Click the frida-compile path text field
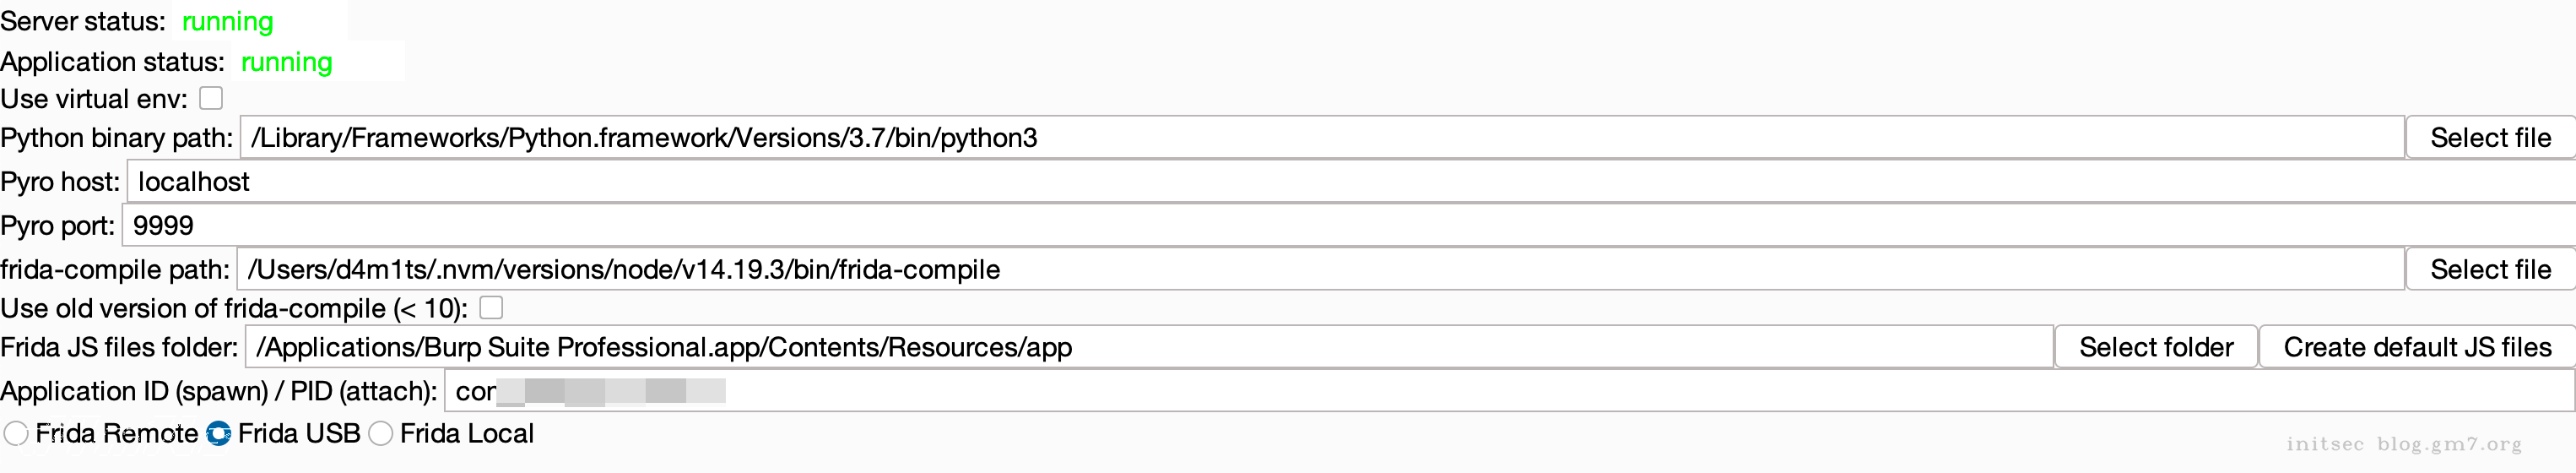This screenshot has width=2576, height=473. 1320,269
